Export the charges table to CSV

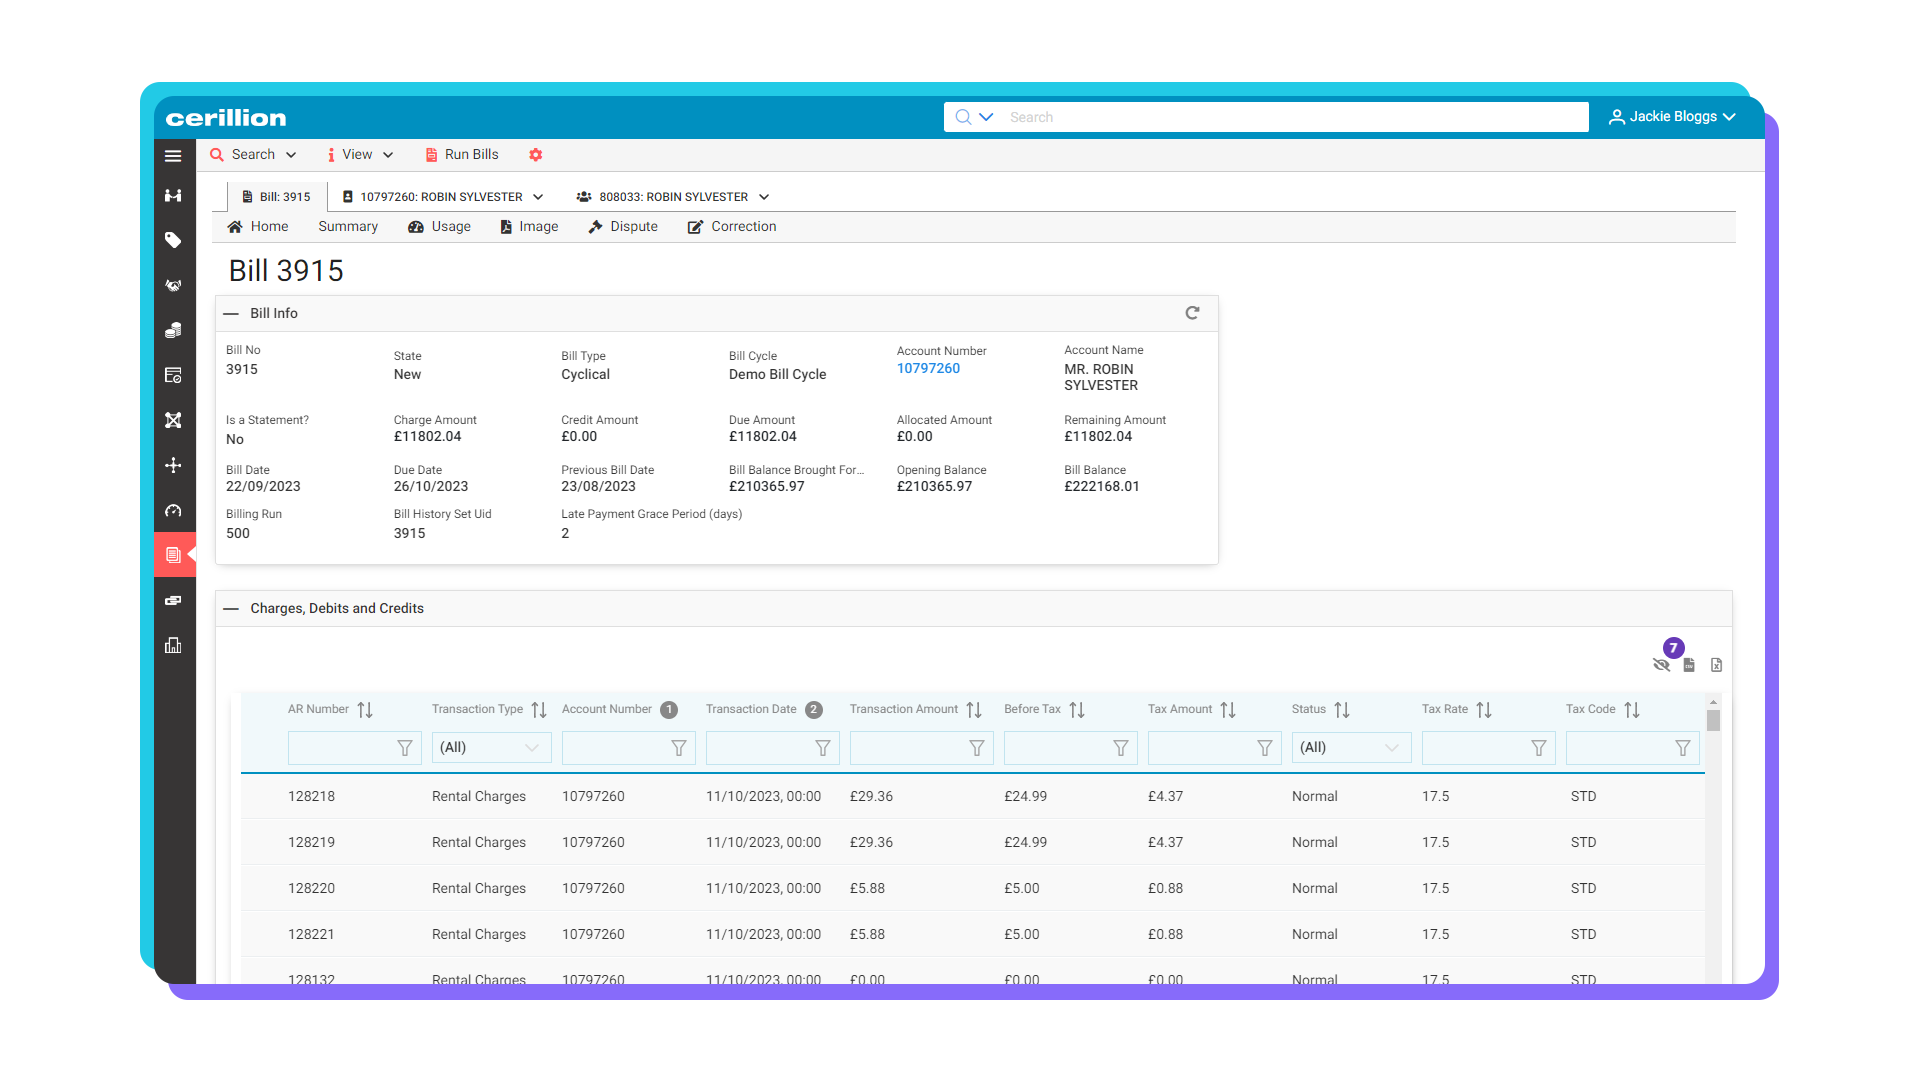(1689, 664)
